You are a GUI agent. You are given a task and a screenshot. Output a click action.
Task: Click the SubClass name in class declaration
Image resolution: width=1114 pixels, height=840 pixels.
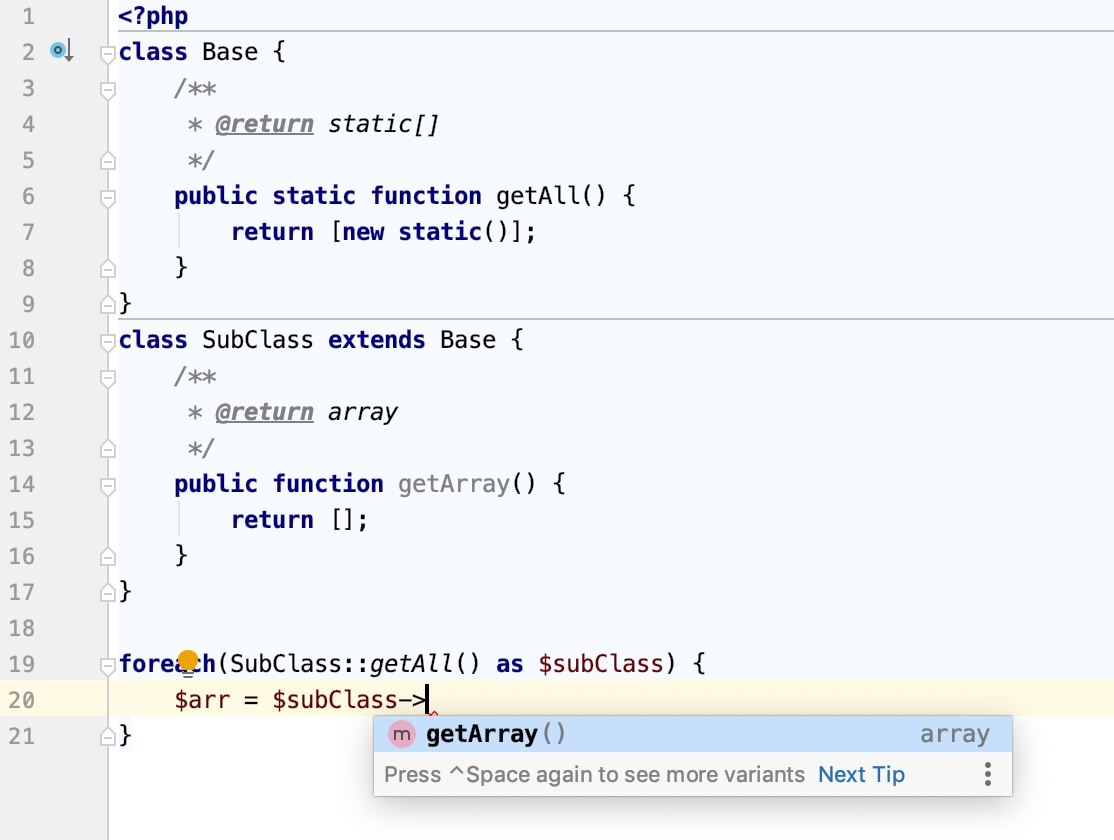pyautogui.click(x=257, y=340)
